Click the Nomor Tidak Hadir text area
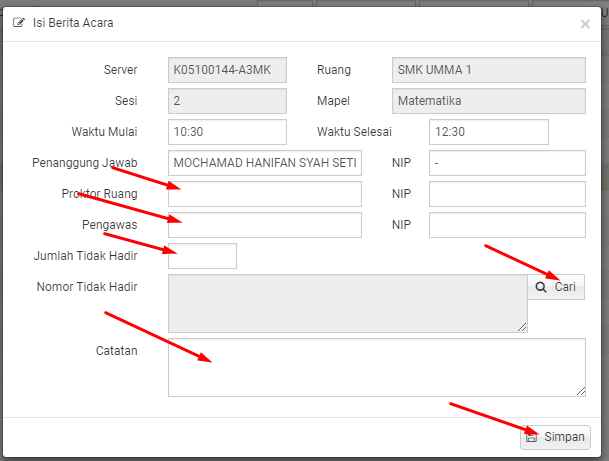609x461 pixels. [348, 304]
